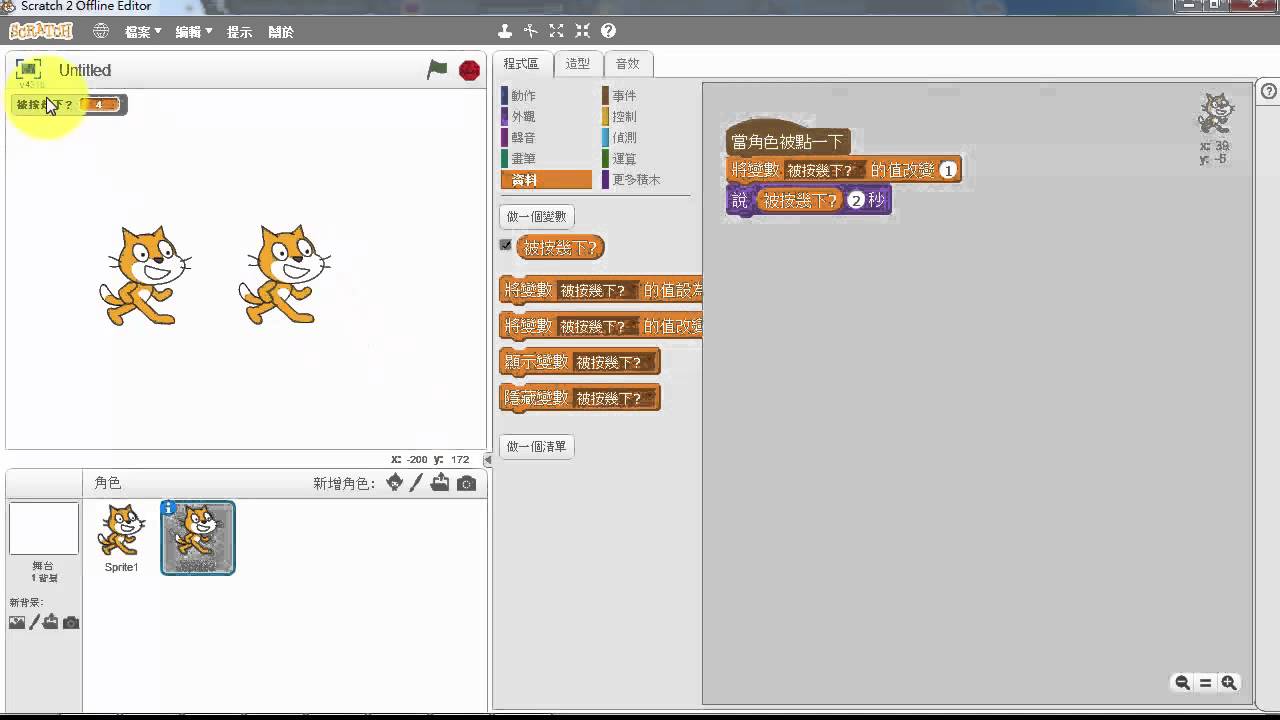Choose a backdrop from library
The image size is (1280, 720).
click(x=17, y=622)
